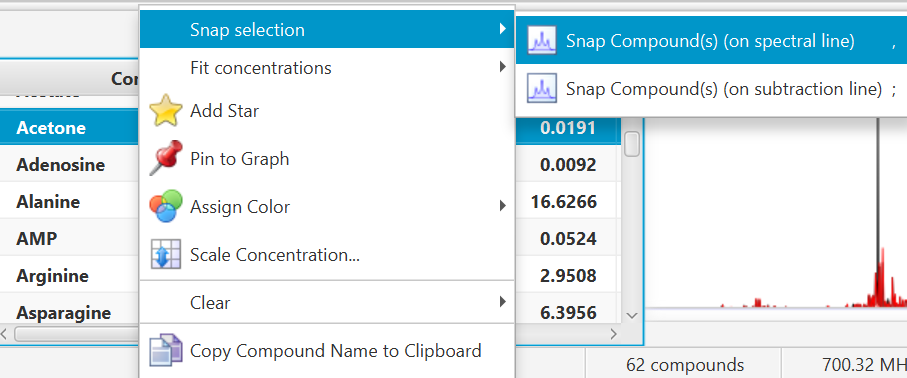Expand the Clear submenu arrow
Viewport: 907px width, 378px height.
coord(502,302)
